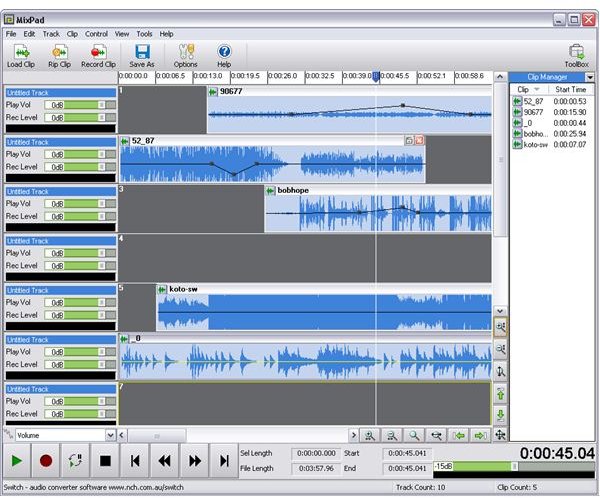
Task: Click the green move track down arrow
Action: [501, 415]
